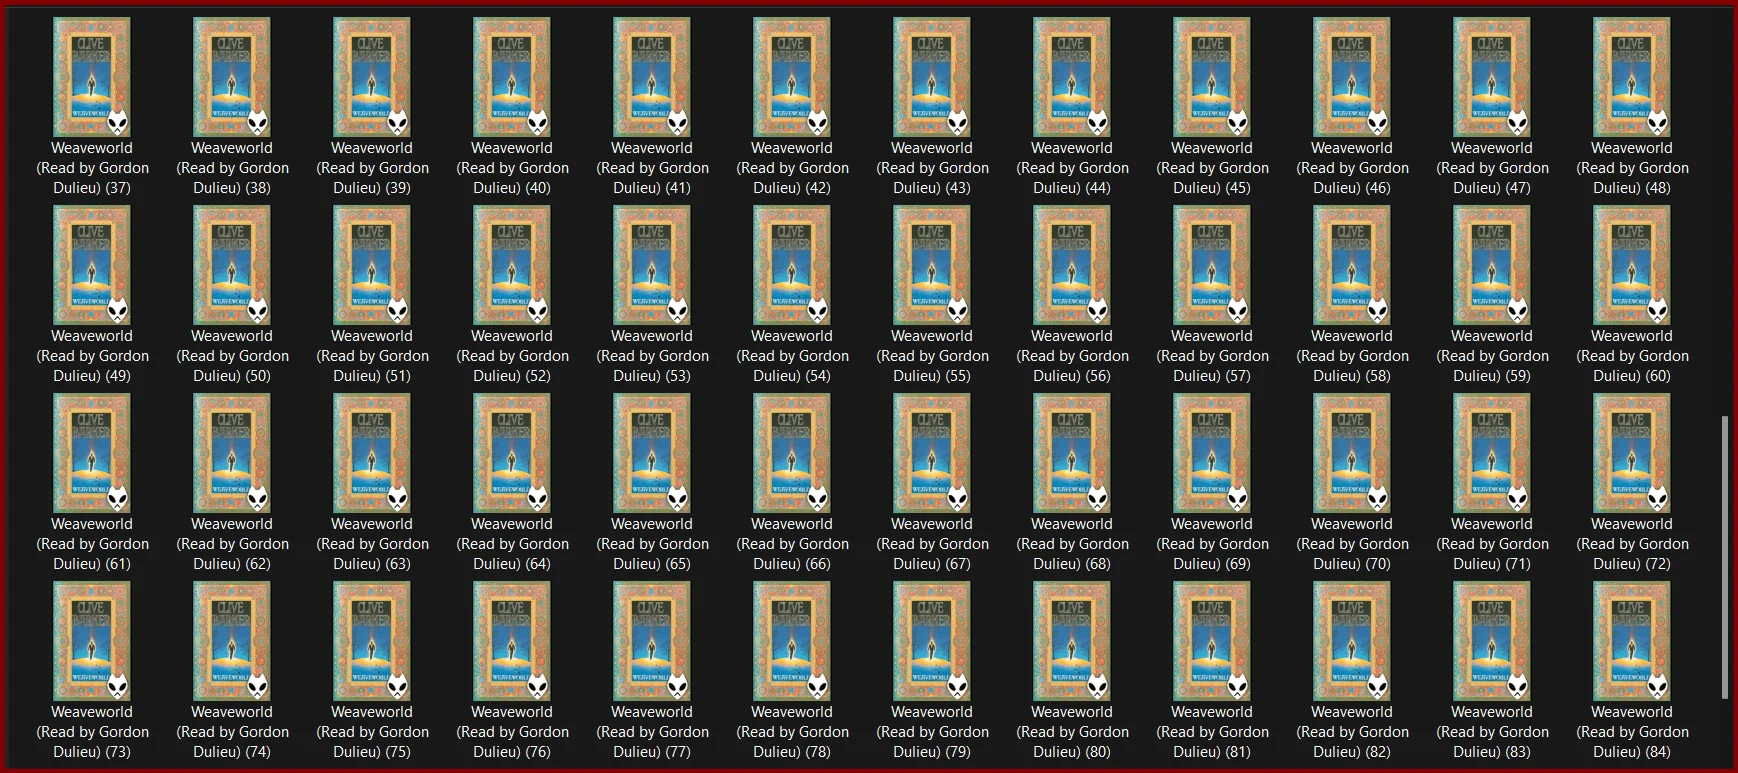Image resolution: width=1738 pixels, height=773 pixels.
Task: Pick the cover thumbnail of Weaveworld (83)
Action: (1492, 641)
